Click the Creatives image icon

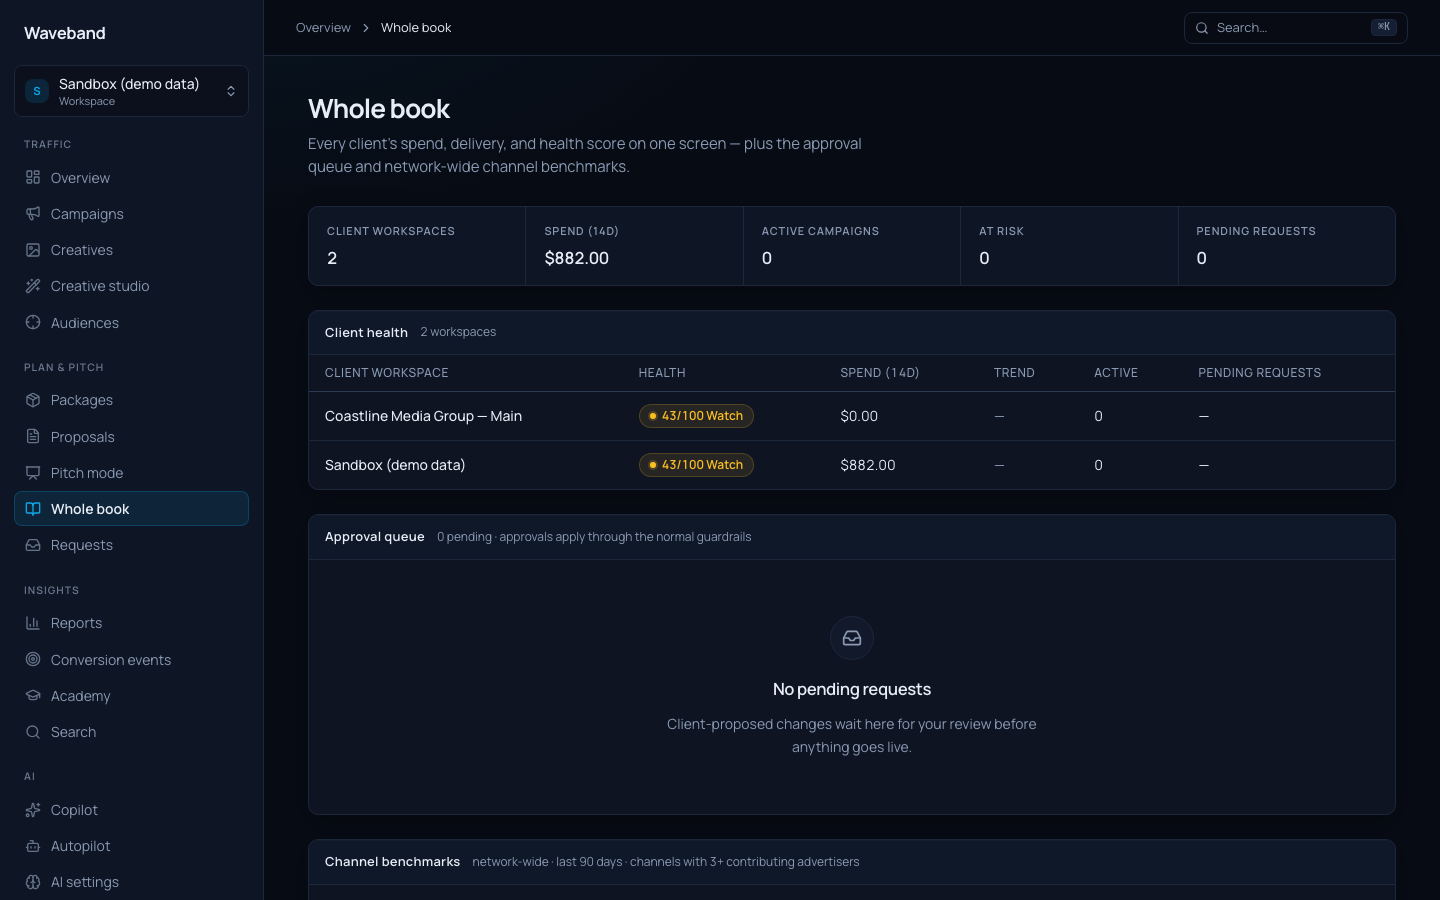(x=33, y=250)
